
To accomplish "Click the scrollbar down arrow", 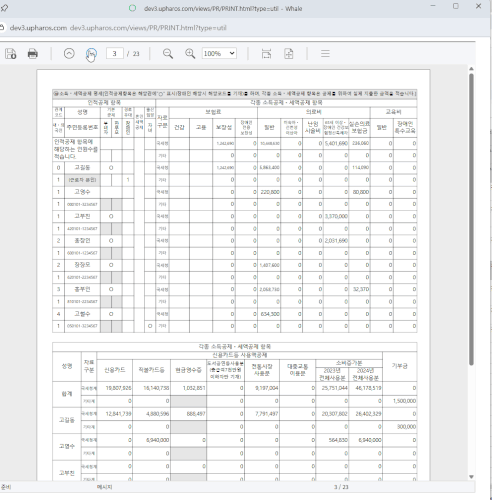I will click(x=471, y=477).
